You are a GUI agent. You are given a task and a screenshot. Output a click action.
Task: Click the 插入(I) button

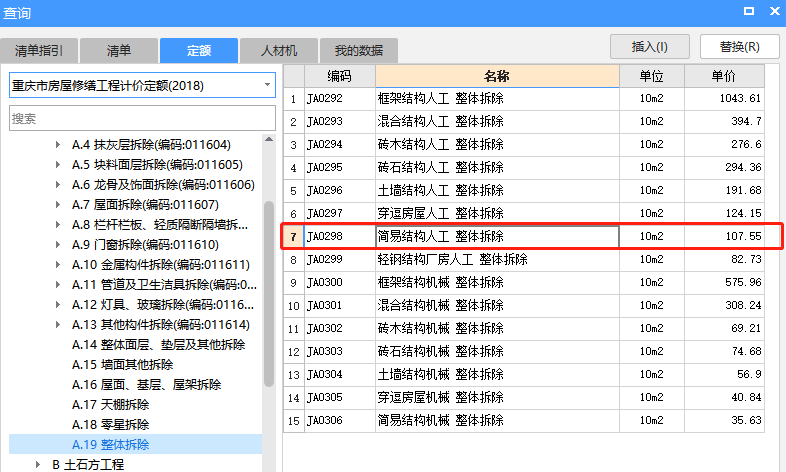(650, 47)
